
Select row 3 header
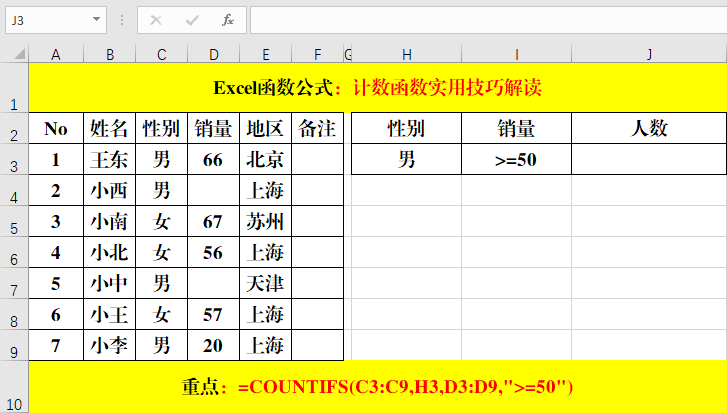pos(14,159)
